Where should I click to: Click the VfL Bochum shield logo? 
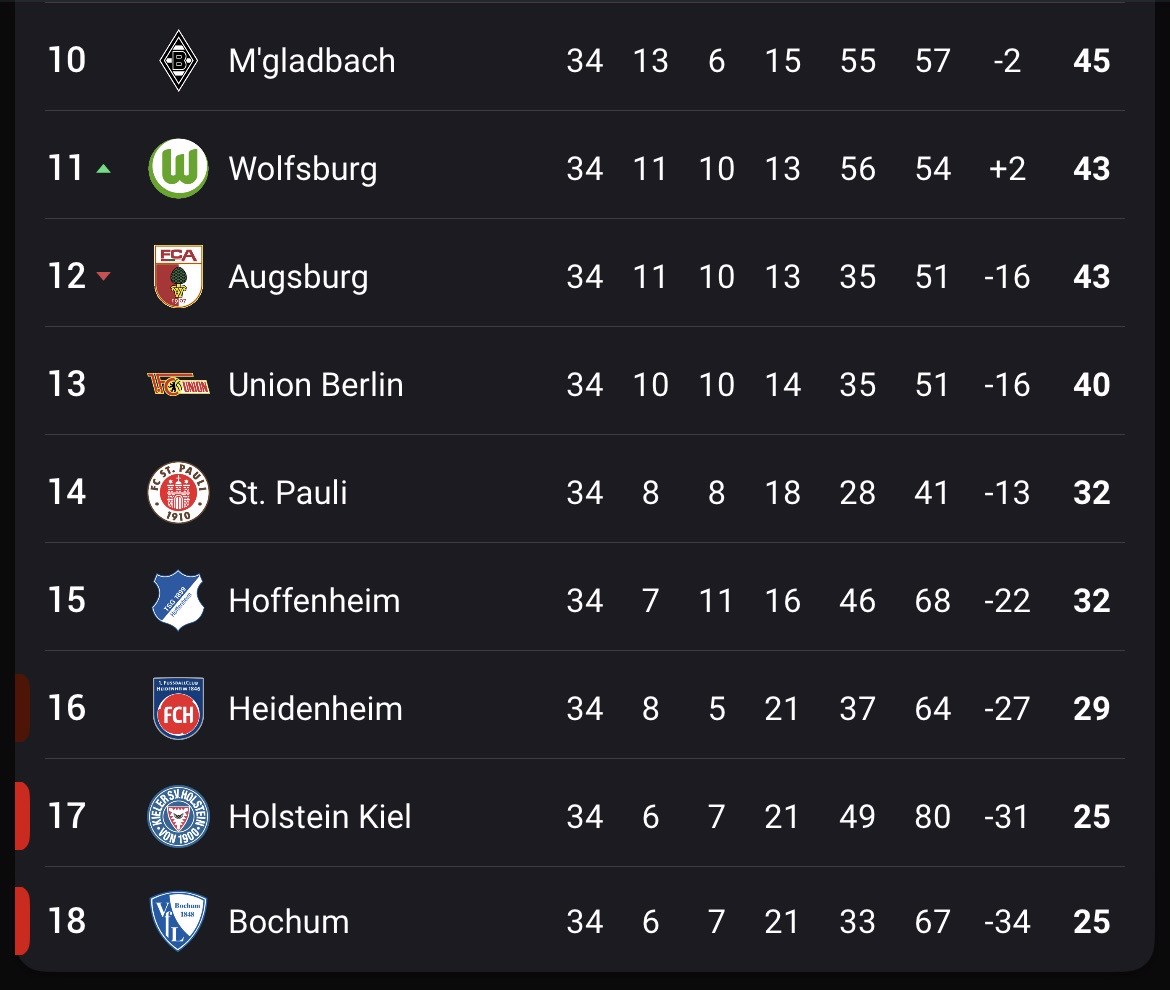pyautogui.click(x=178, y=921)
